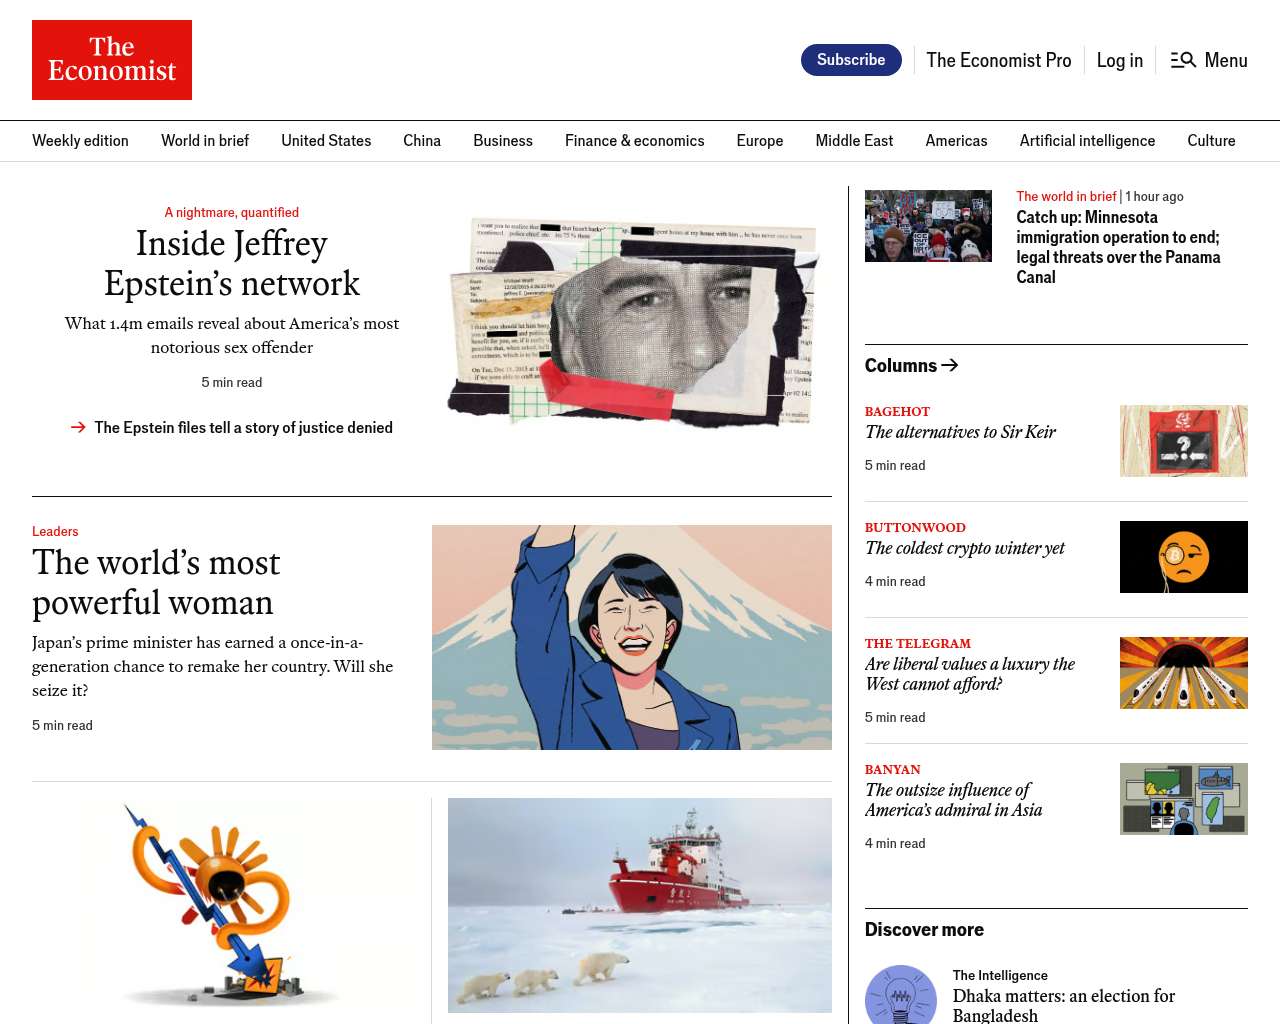Open the Menu search icon
Screen dimensions: 1280x1024
click(1183, 60)
